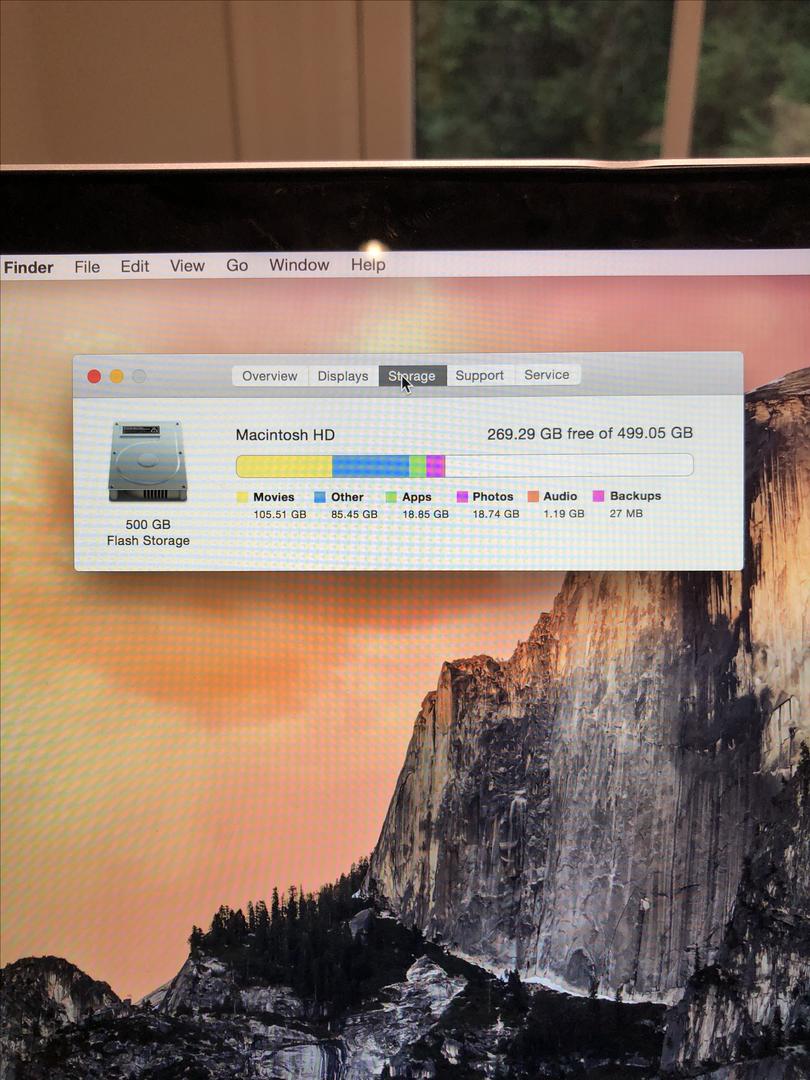This screenshot has height=1080, width=810.
Task: Click the 'Audio' legend label
Action: (560, 496)
